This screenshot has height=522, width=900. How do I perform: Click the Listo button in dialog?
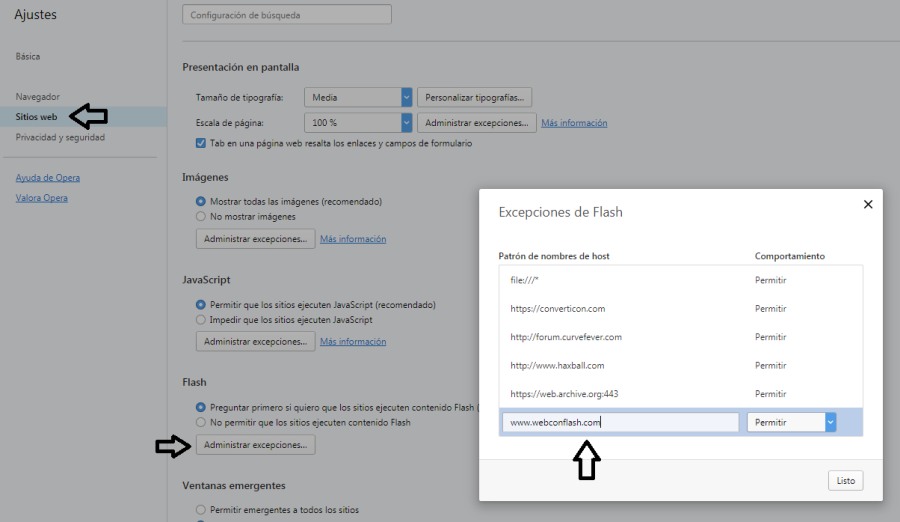coord(845,481)
